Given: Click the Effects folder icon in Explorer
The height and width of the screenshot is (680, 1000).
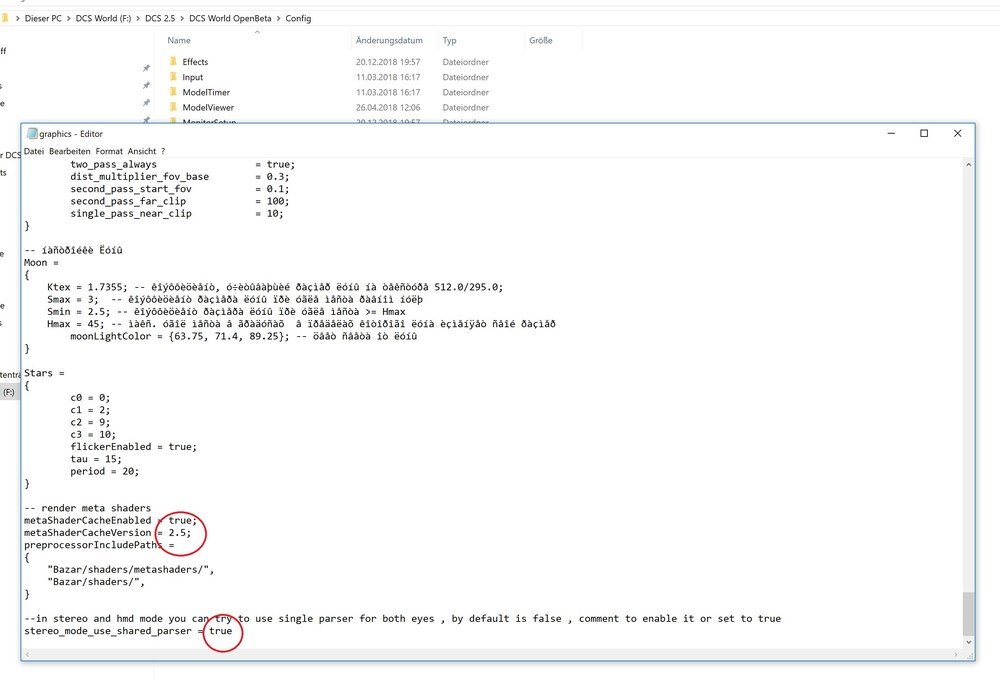Looking at the screenshot, I should (x=173, y=61).
